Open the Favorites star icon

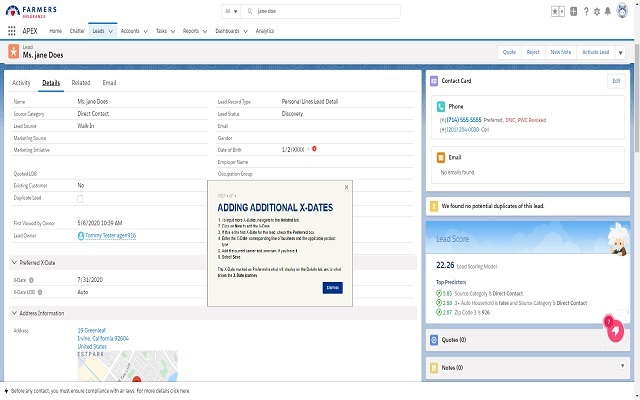point(555,11)
